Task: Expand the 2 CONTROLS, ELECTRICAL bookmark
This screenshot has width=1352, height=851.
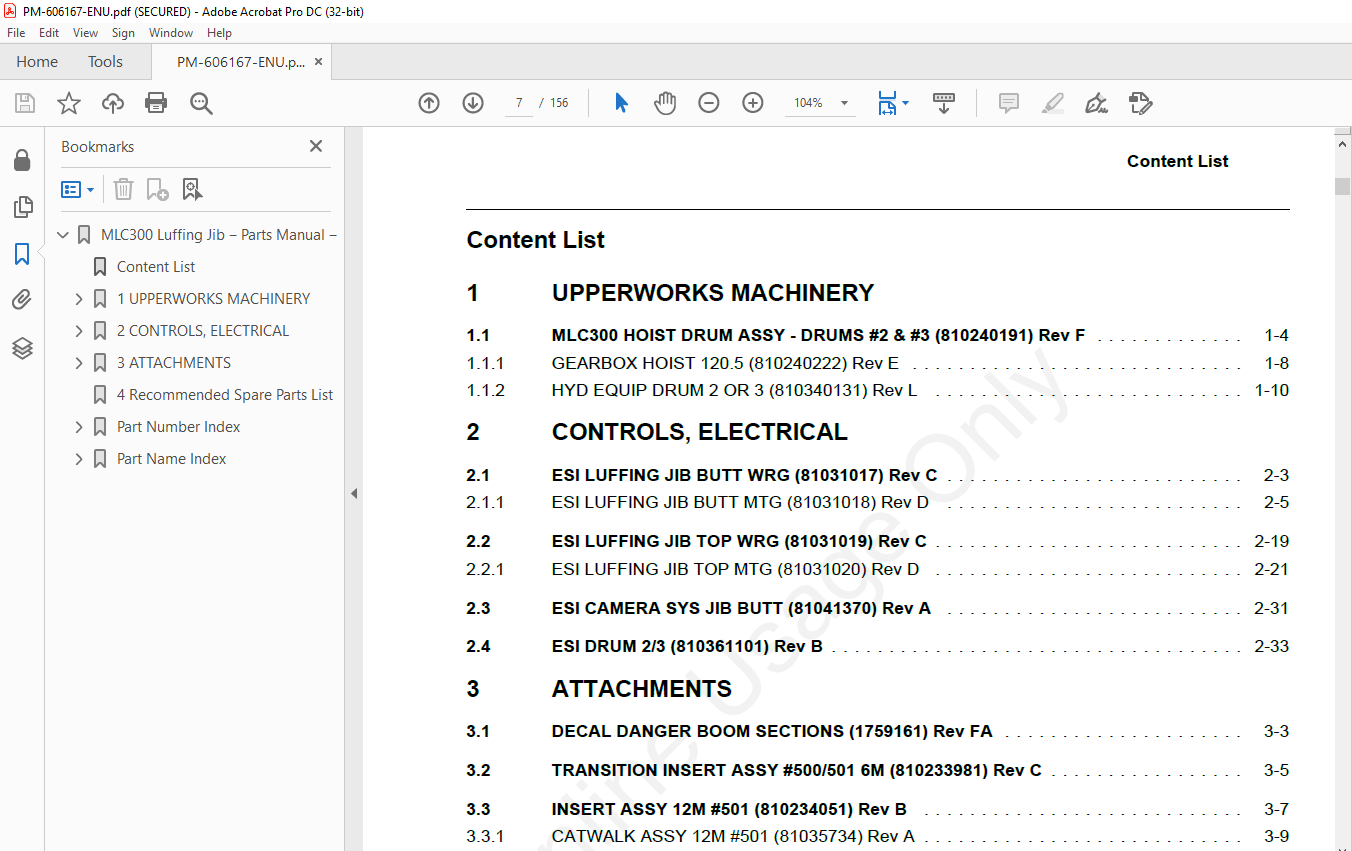Action: pyautogui.click(x=79, y=331)
